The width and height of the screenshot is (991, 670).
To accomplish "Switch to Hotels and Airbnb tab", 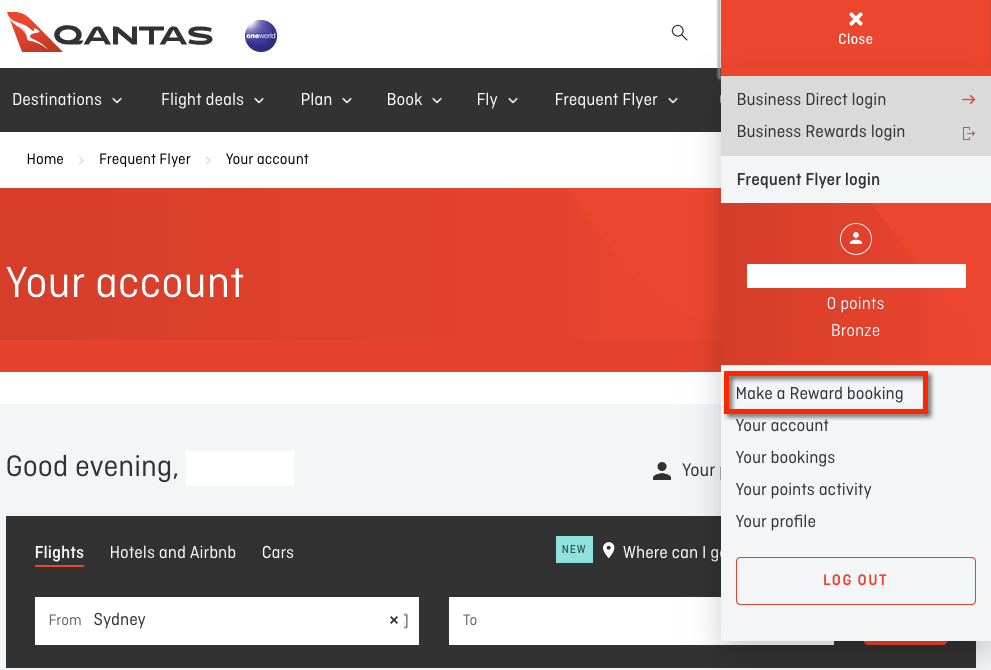I will (x=173, y=552).
